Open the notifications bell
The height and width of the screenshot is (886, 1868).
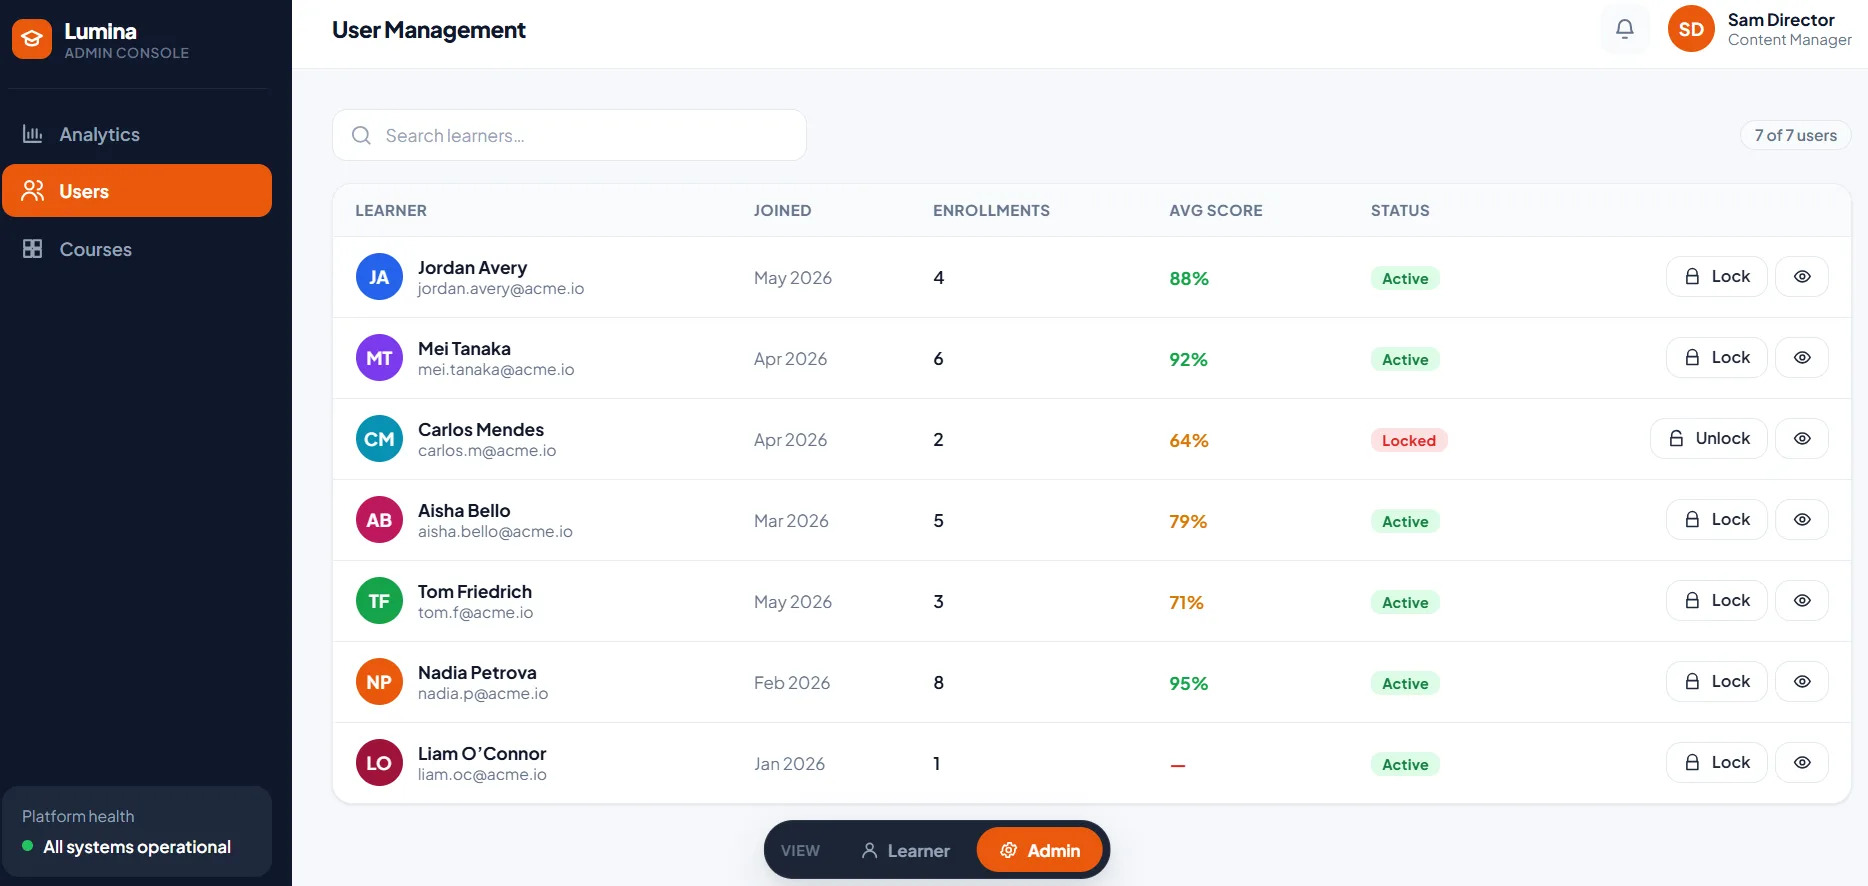coord(1625,29)
